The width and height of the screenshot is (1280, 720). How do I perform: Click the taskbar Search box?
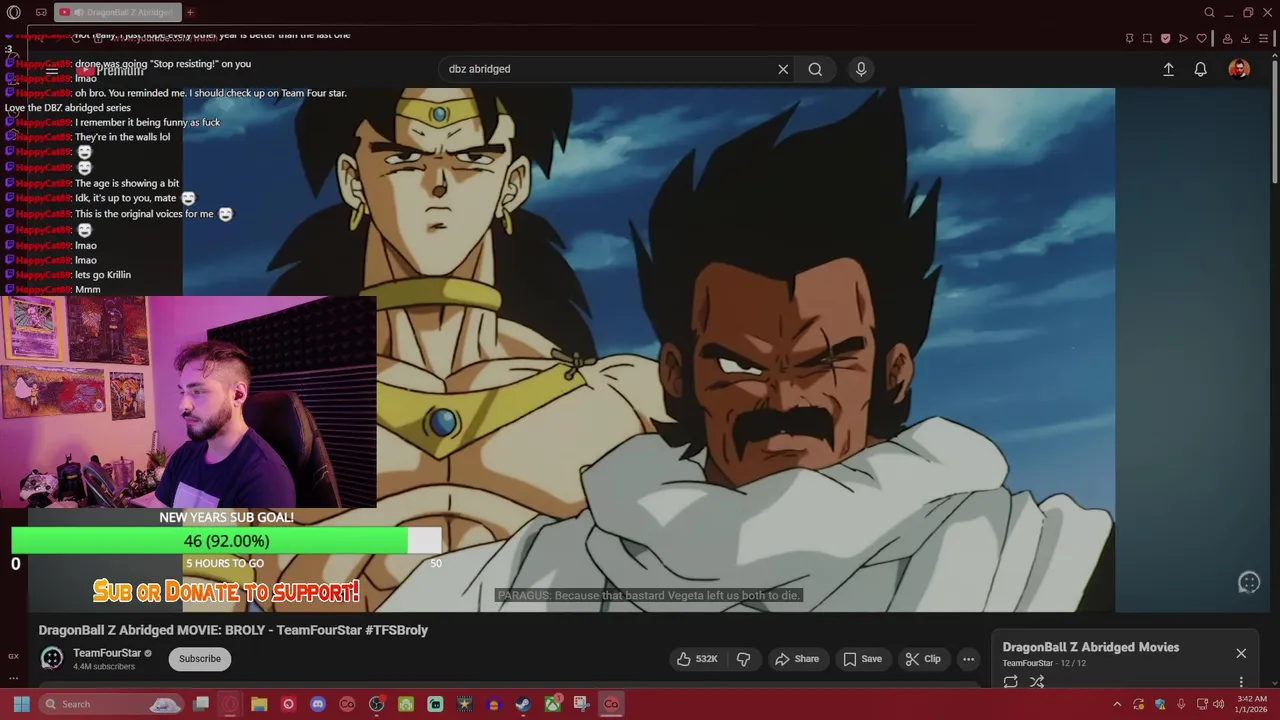pos(110,704)
